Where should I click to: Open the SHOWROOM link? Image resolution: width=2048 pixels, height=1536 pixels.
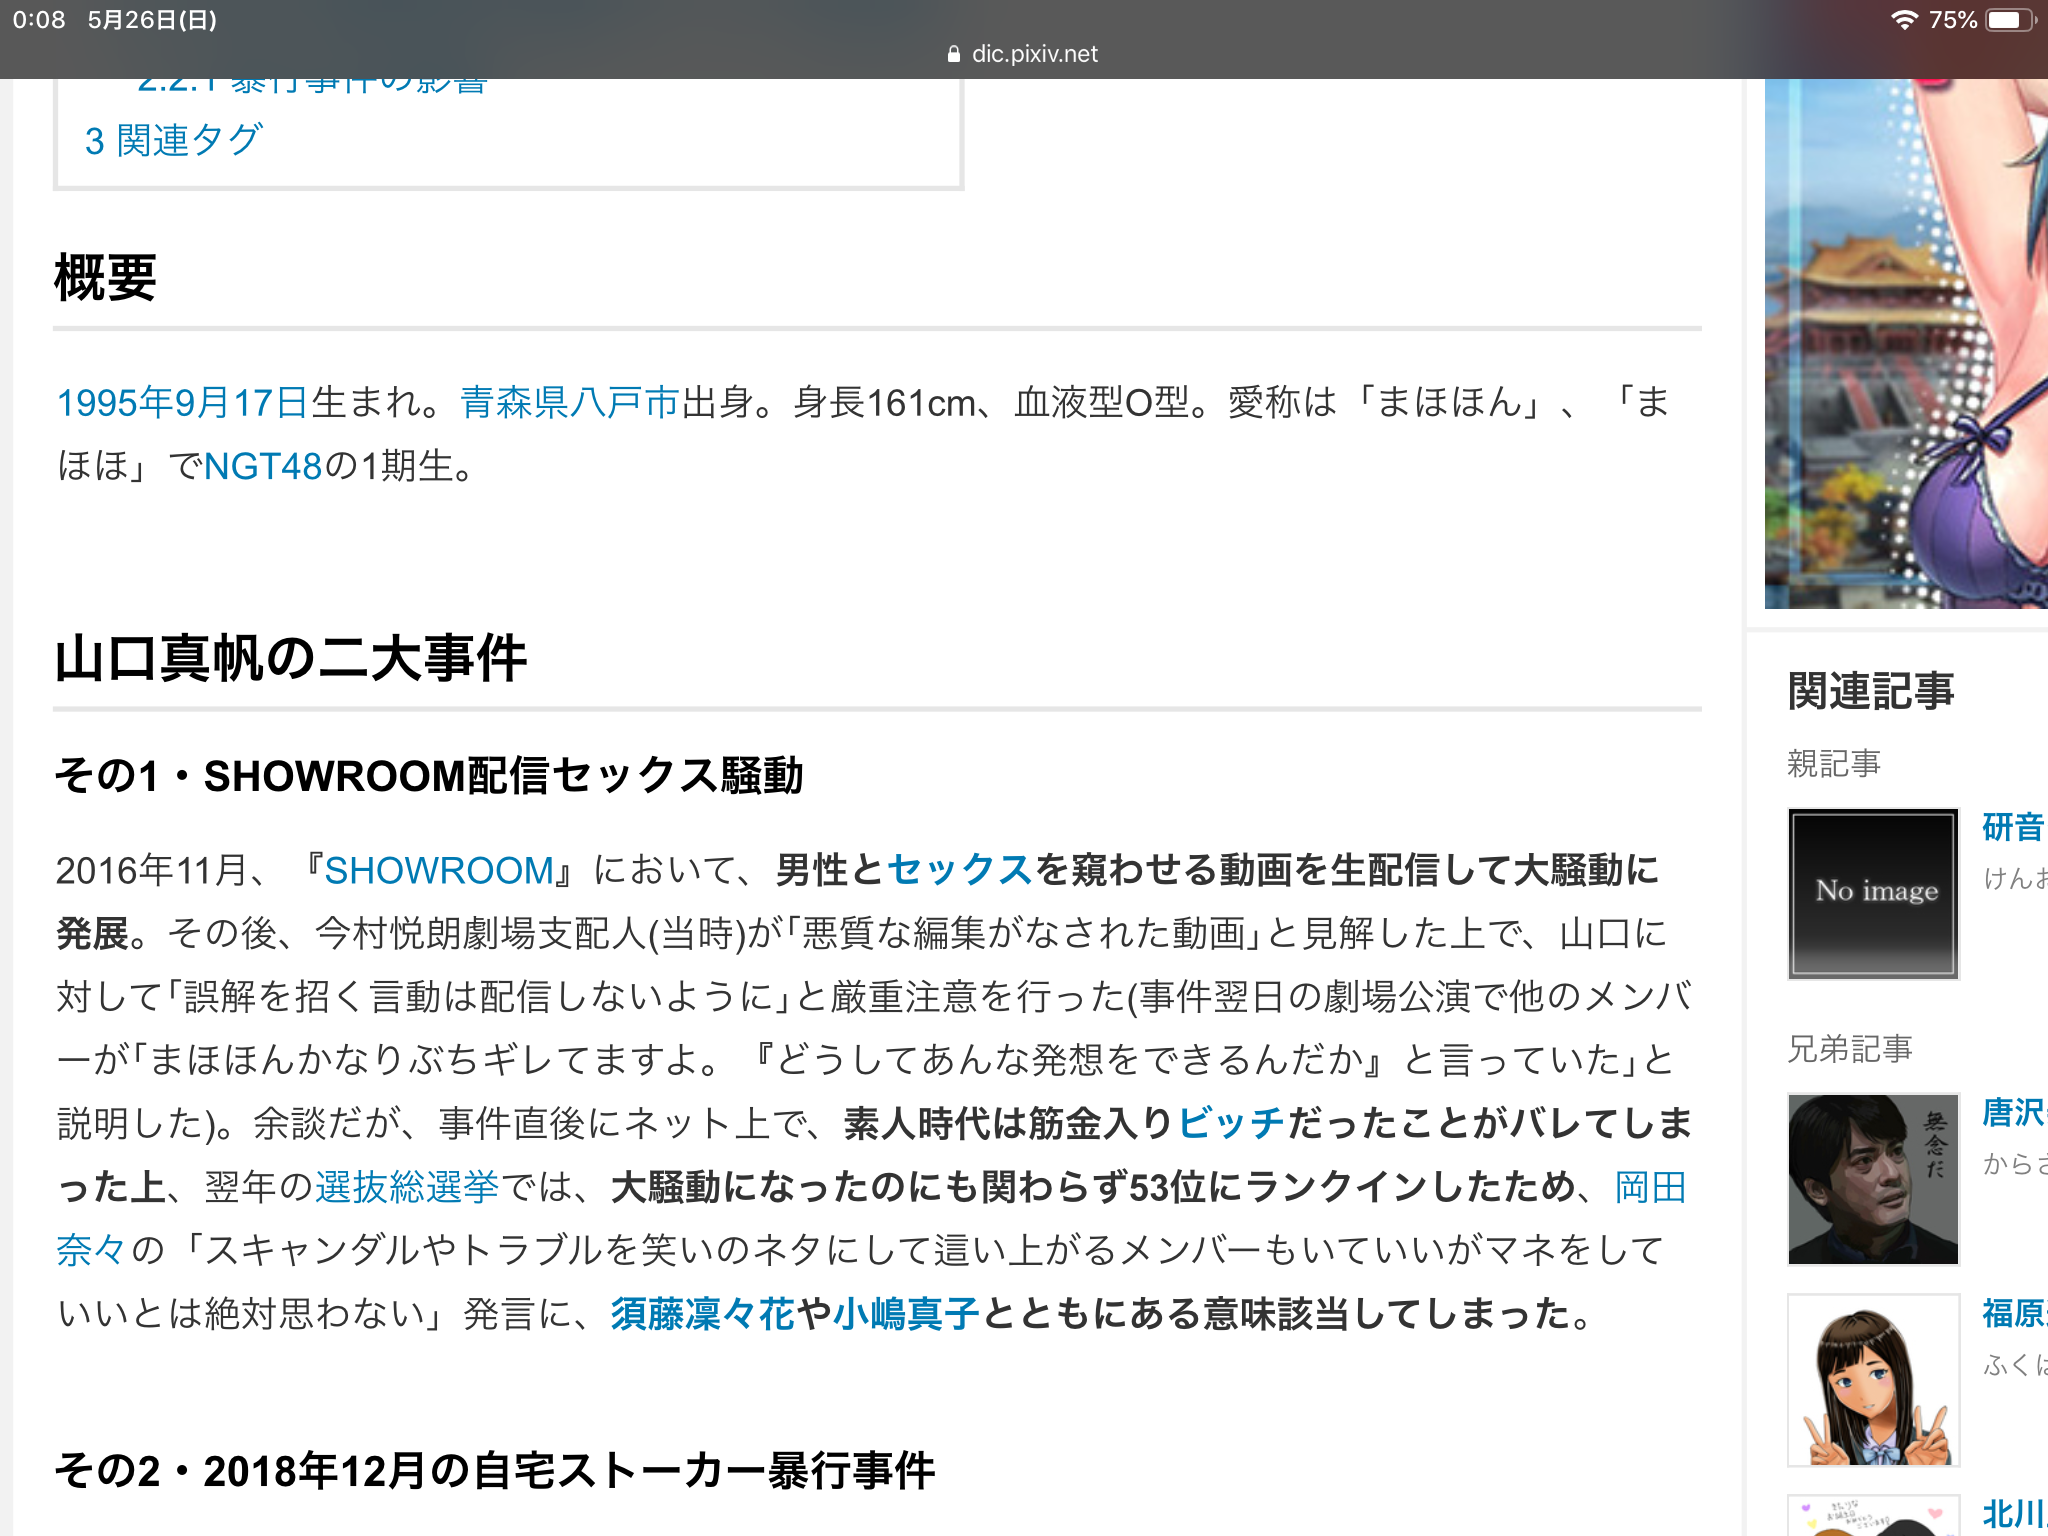[x=439, y=870]
